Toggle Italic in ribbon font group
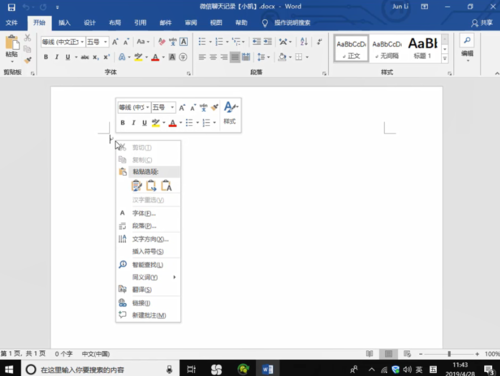Image resolution: width=500 pixels, height=376 pixels. 57,57
